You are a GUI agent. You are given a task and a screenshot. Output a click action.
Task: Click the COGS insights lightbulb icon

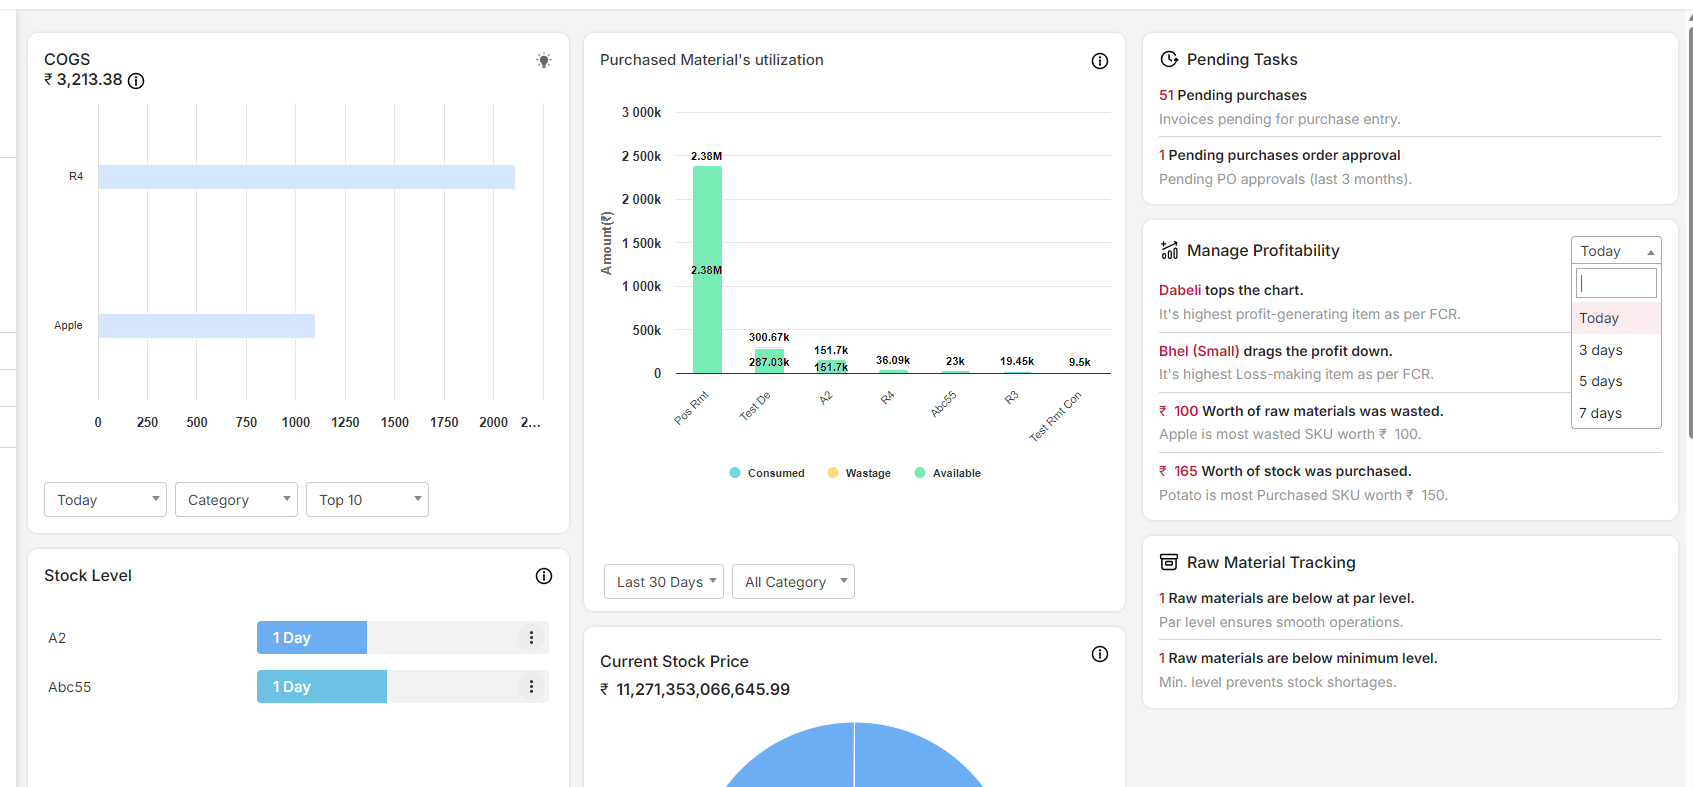[x=544, y=61]
